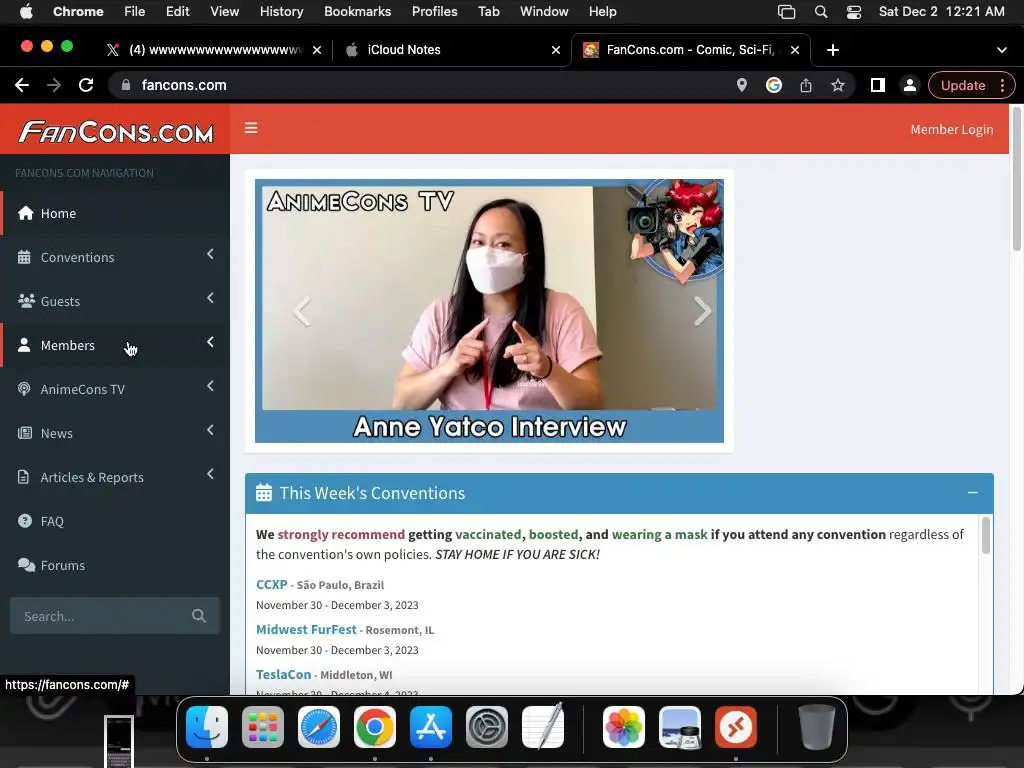This screenshot has height=768, width=1024.
Task: Click the FanCons.com logo
Action: click(116, 131)
